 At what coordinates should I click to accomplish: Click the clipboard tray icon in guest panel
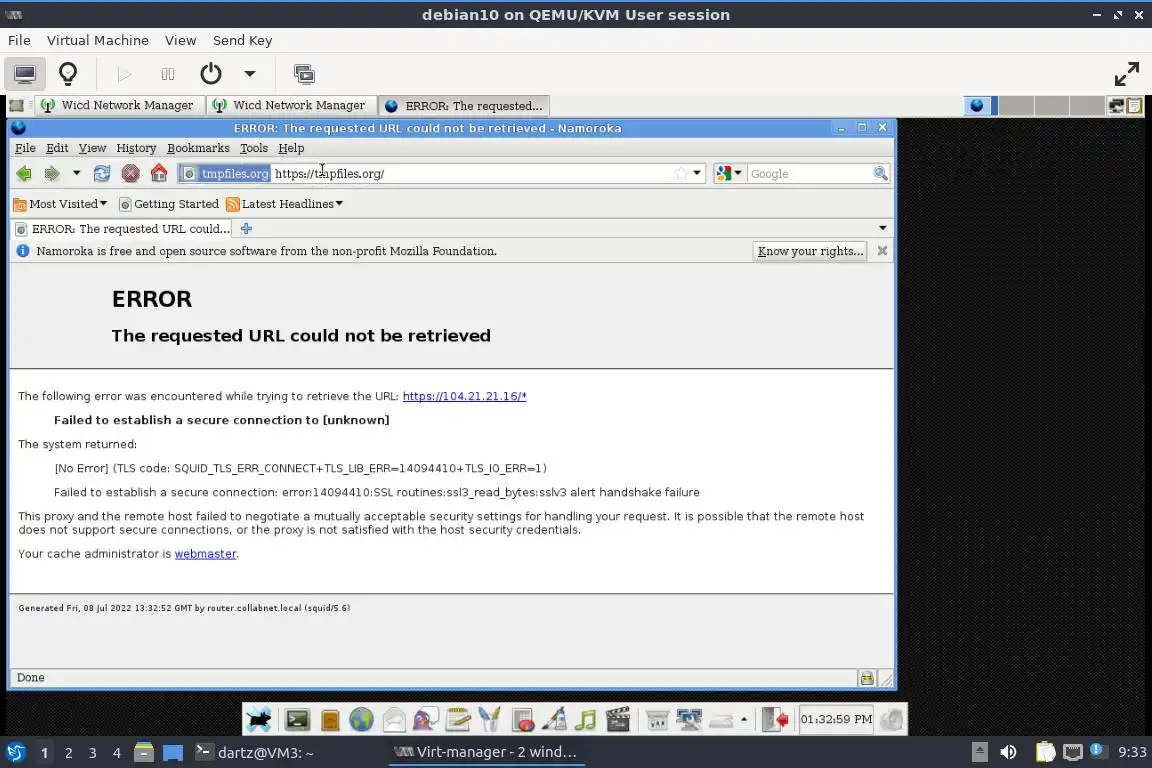point(1134,106)
